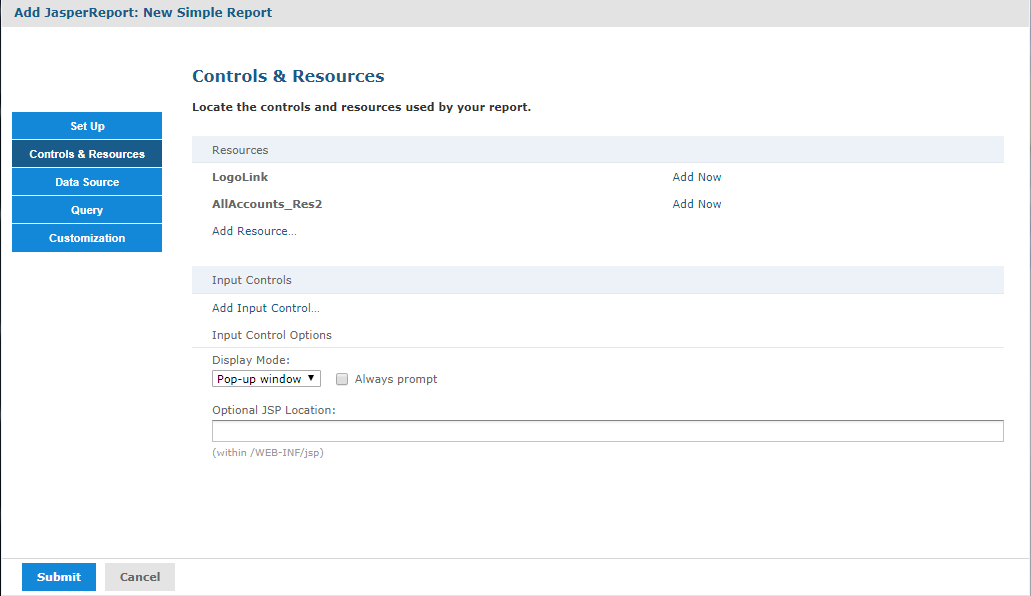Viewport: 1031px width, 596px height.
Task: Open the Display Mode dropdown
Action: coord(266,379)
